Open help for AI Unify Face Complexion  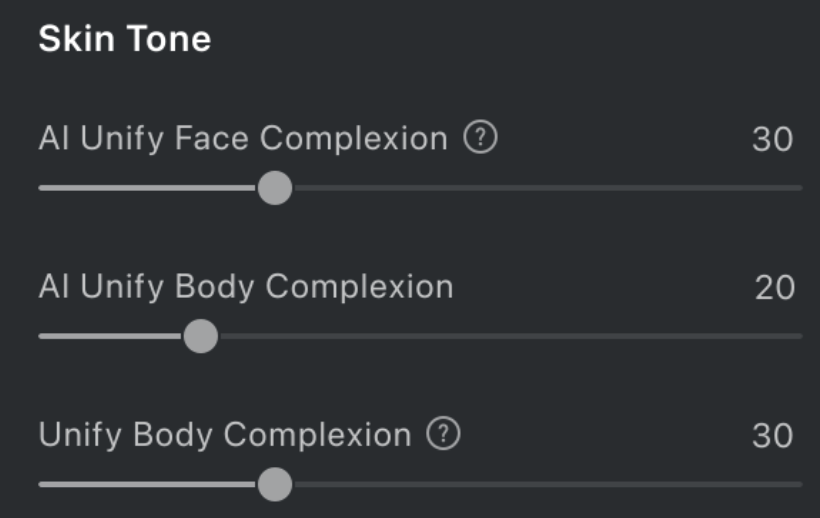(481, 139)
